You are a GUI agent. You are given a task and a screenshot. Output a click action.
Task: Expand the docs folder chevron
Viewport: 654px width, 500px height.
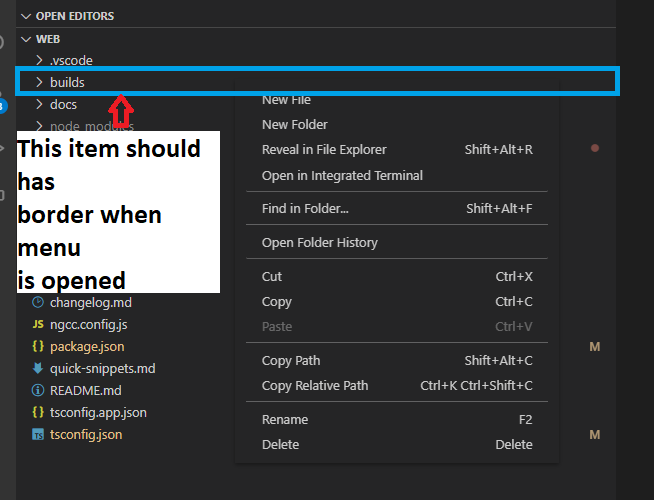tap(39, 104)
